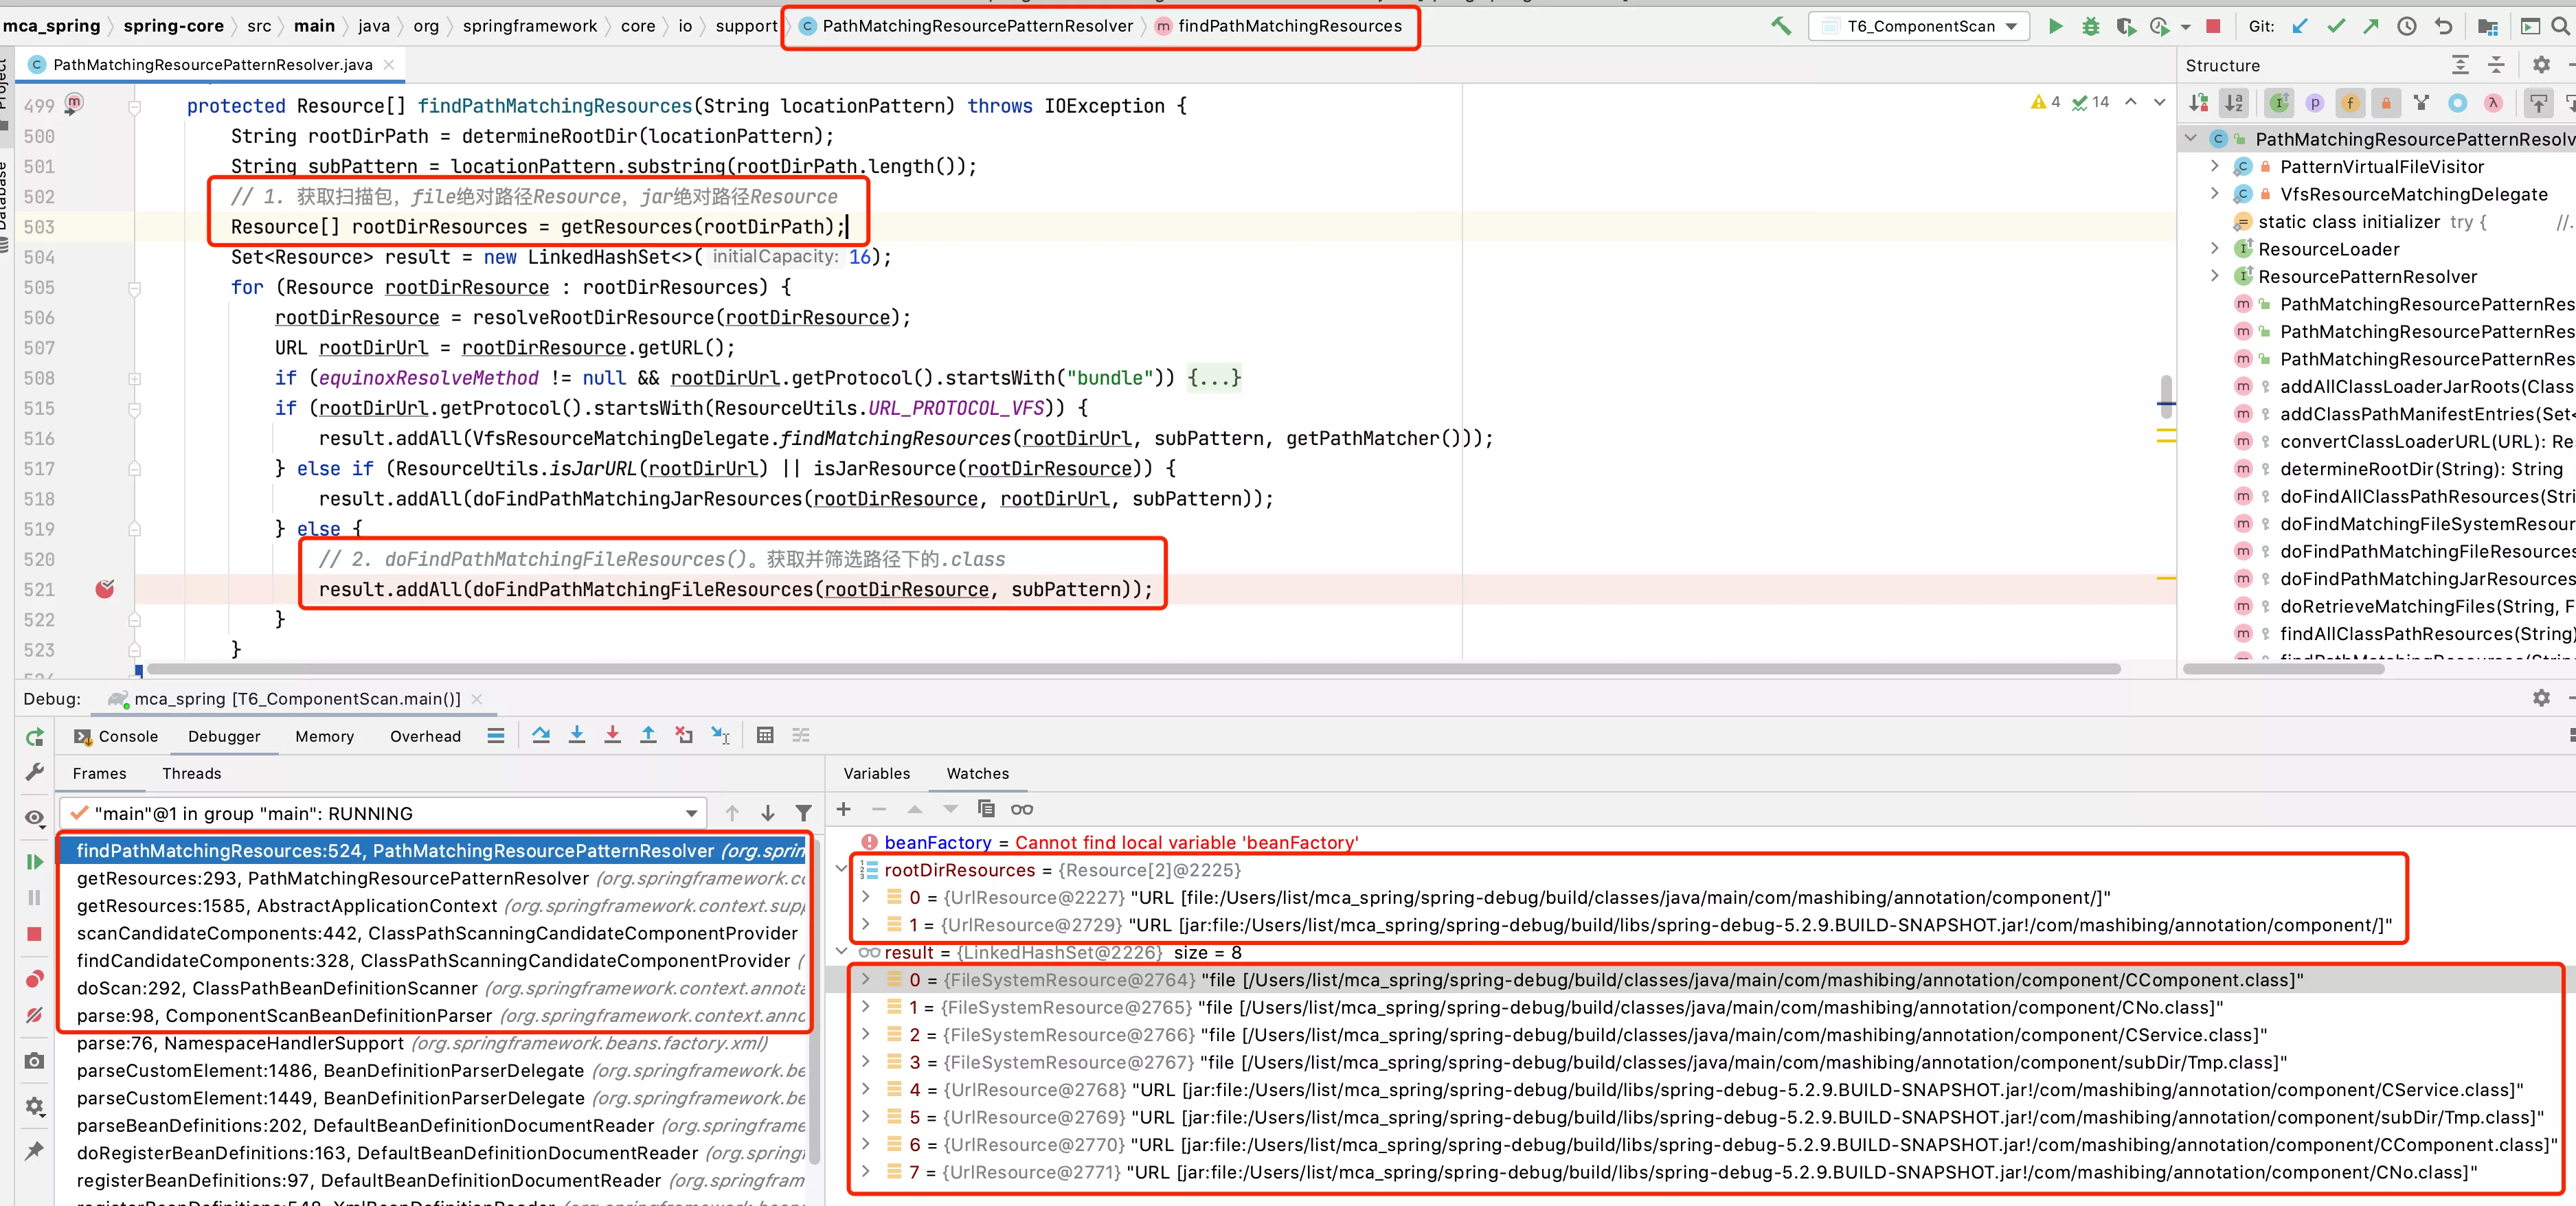Toggle Sort by Visibility in Structure
2576x1206 pixels.
click(x=2198, y=102)
